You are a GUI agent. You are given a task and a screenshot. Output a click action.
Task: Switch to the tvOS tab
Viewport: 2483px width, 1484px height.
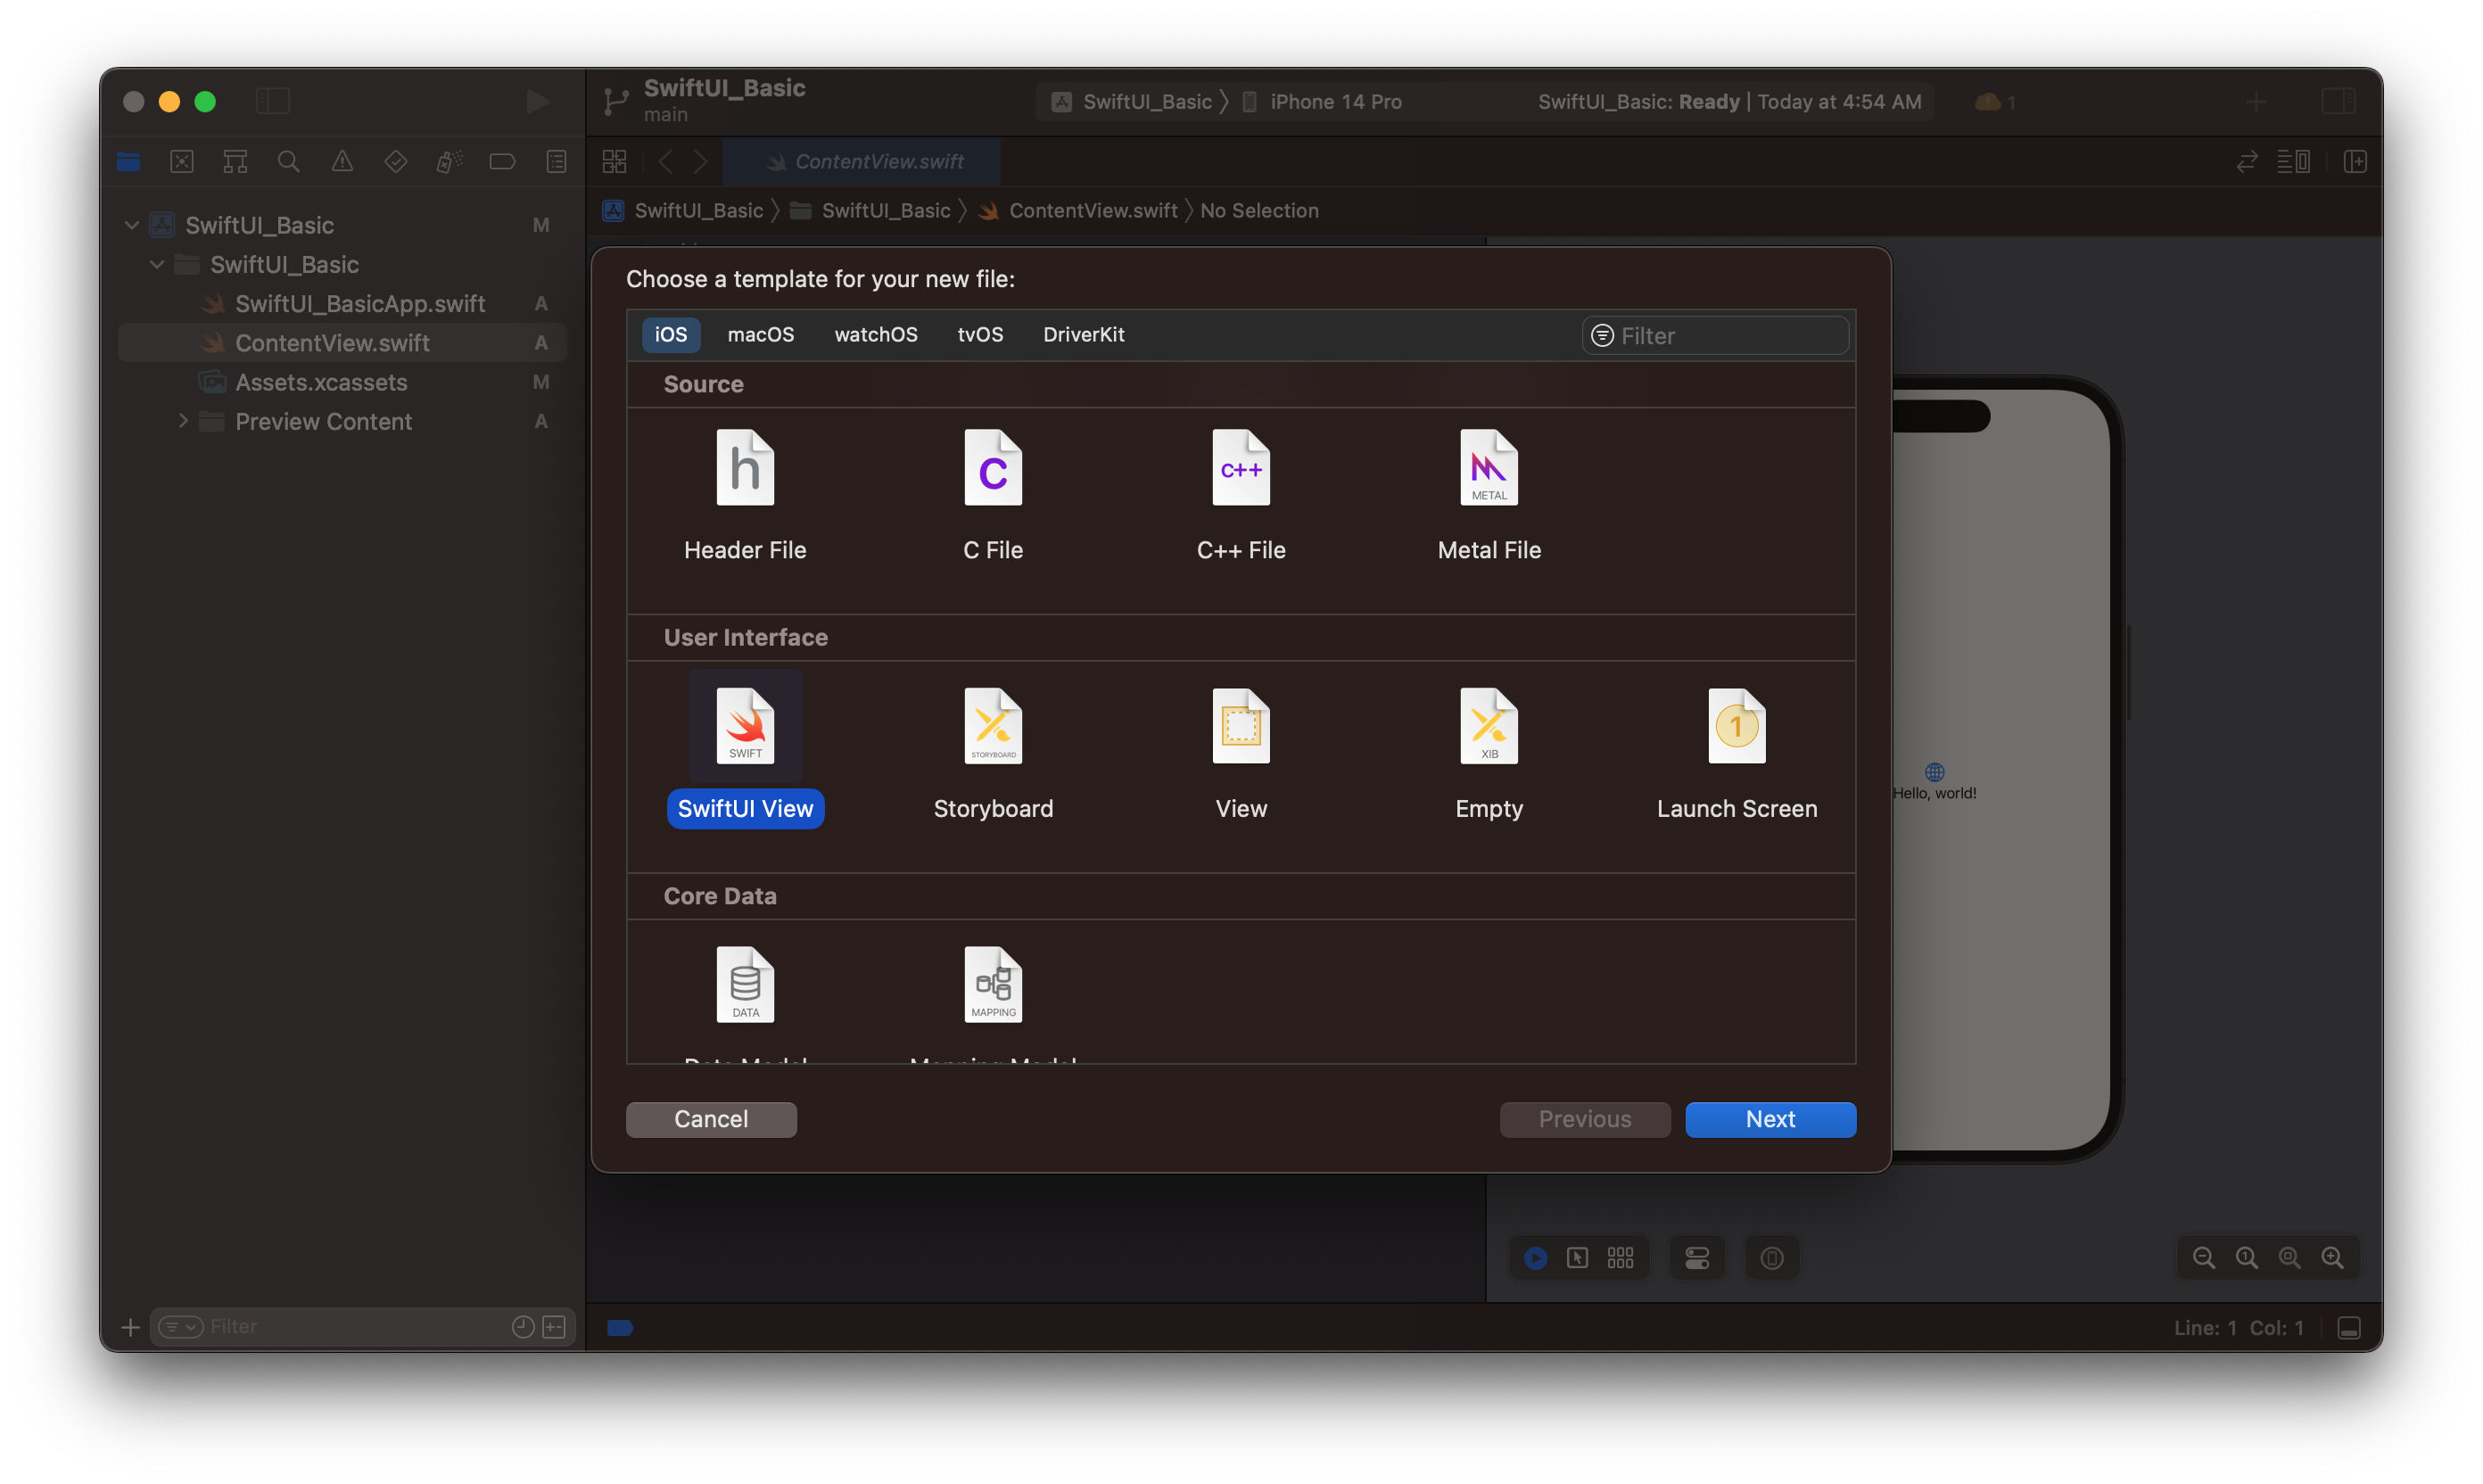(979, 334)
